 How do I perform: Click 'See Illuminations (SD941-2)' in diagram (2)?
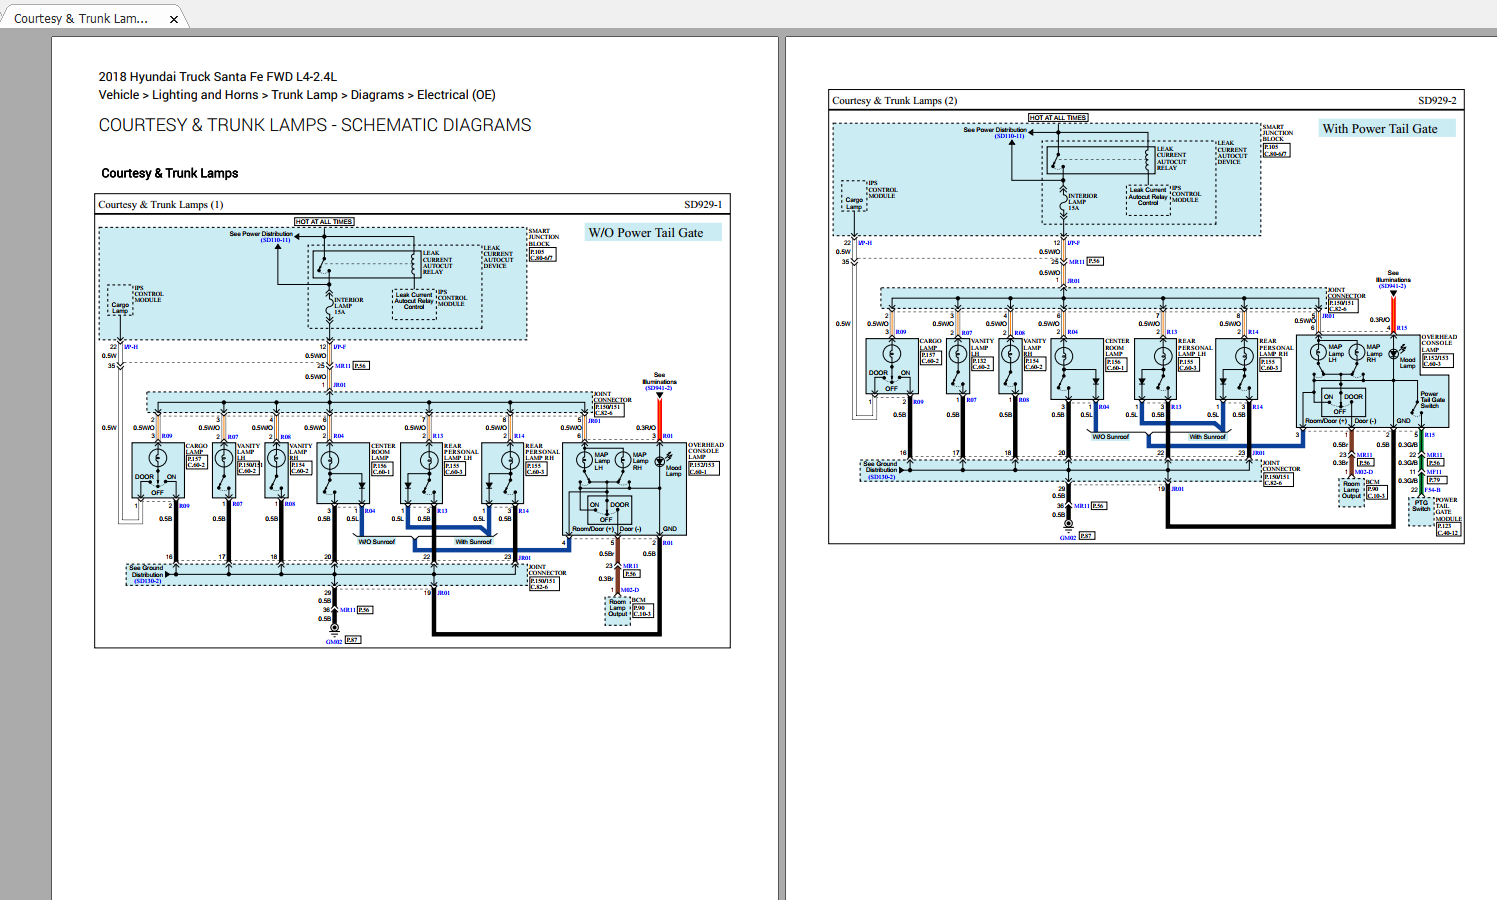click(1393, 278)
